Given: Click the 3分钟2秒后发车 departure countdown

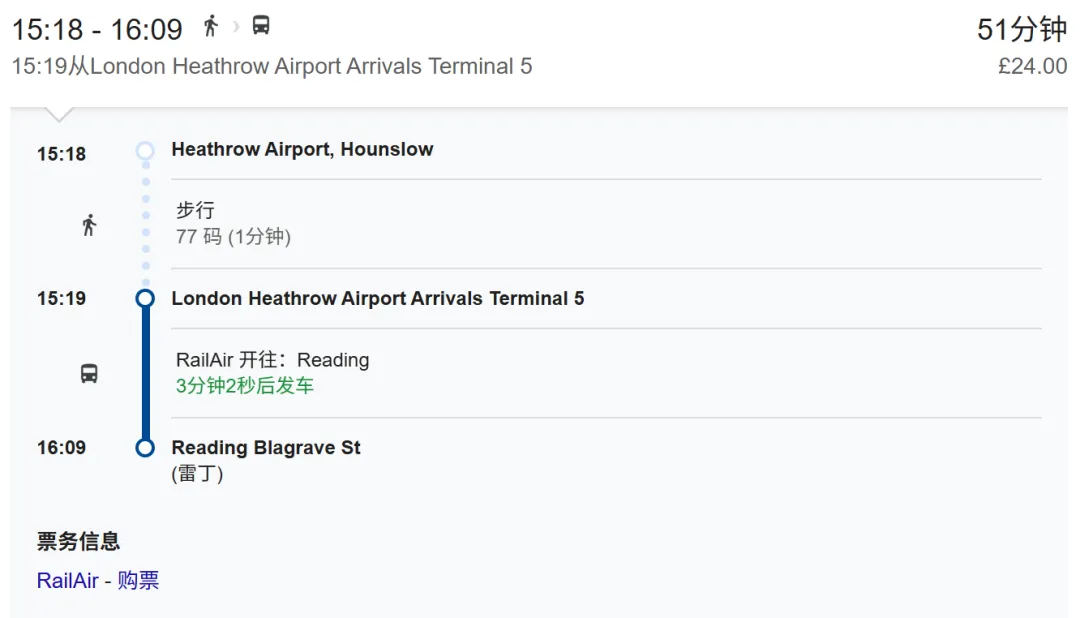Looking at the screenshot, I should 245,386.
